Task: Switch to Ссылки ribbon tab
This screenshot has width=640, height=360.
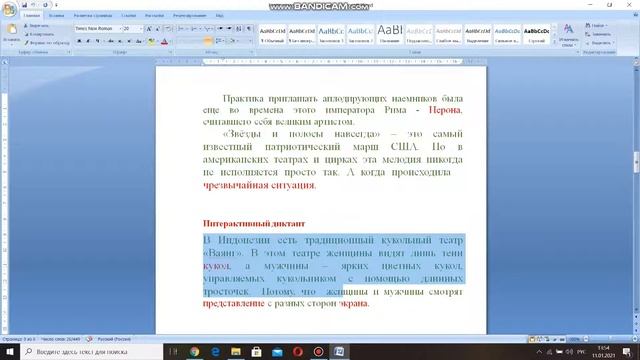Action: 128,16
